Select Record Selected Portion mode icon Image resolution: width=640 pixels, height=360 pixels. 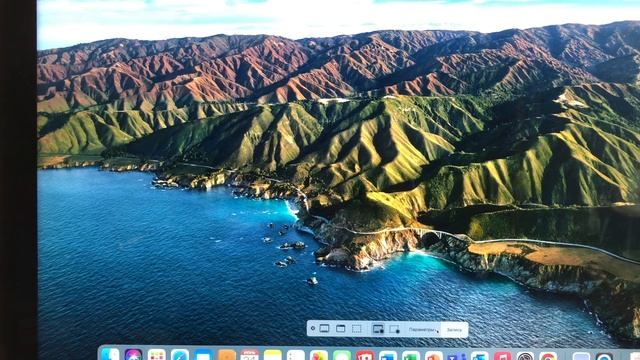395,329
